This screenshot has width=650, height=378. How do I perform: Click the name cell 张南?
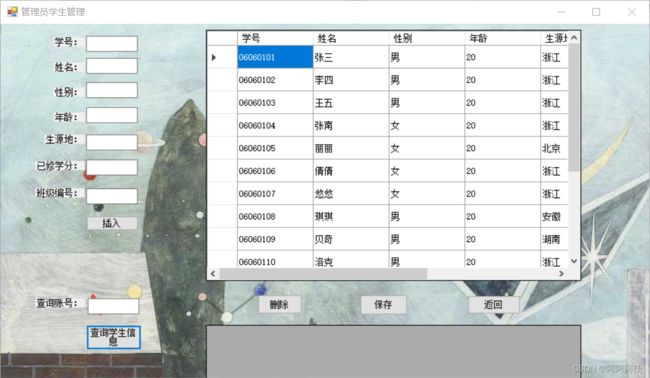pyautogui.click(x=351, y=125)
